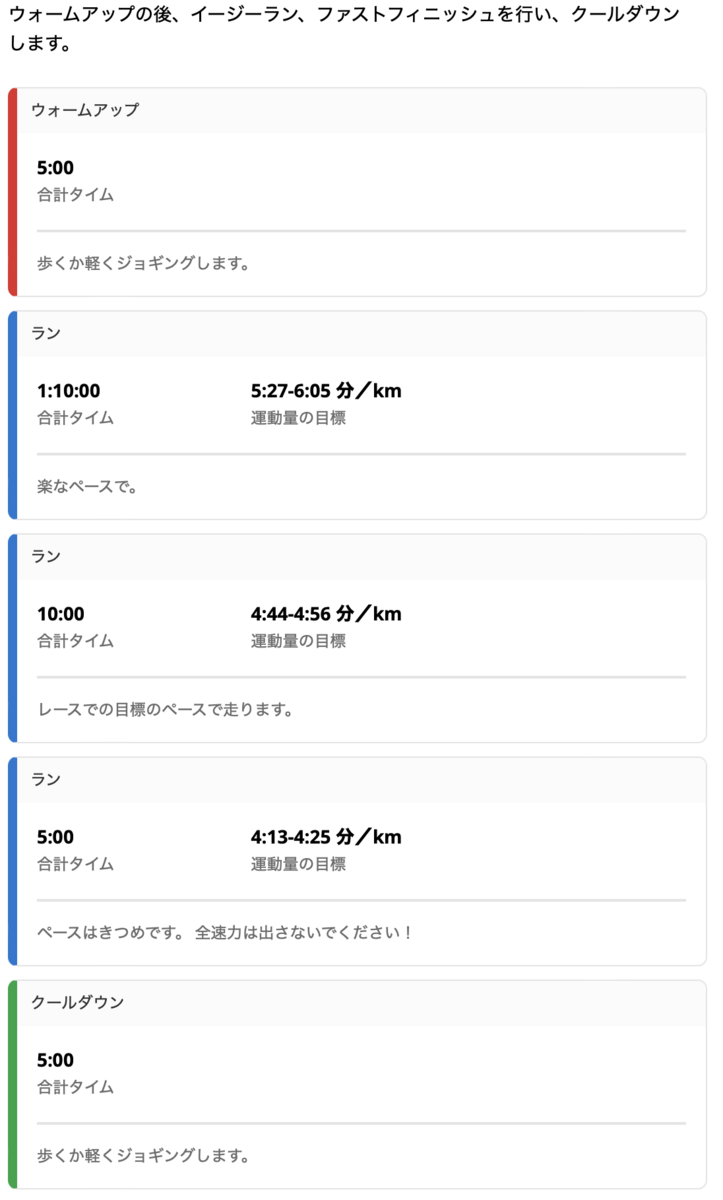723x1200 pixels.
Task: Click the 4:44-4:56 分/km pace target
Action: point(326,614)
